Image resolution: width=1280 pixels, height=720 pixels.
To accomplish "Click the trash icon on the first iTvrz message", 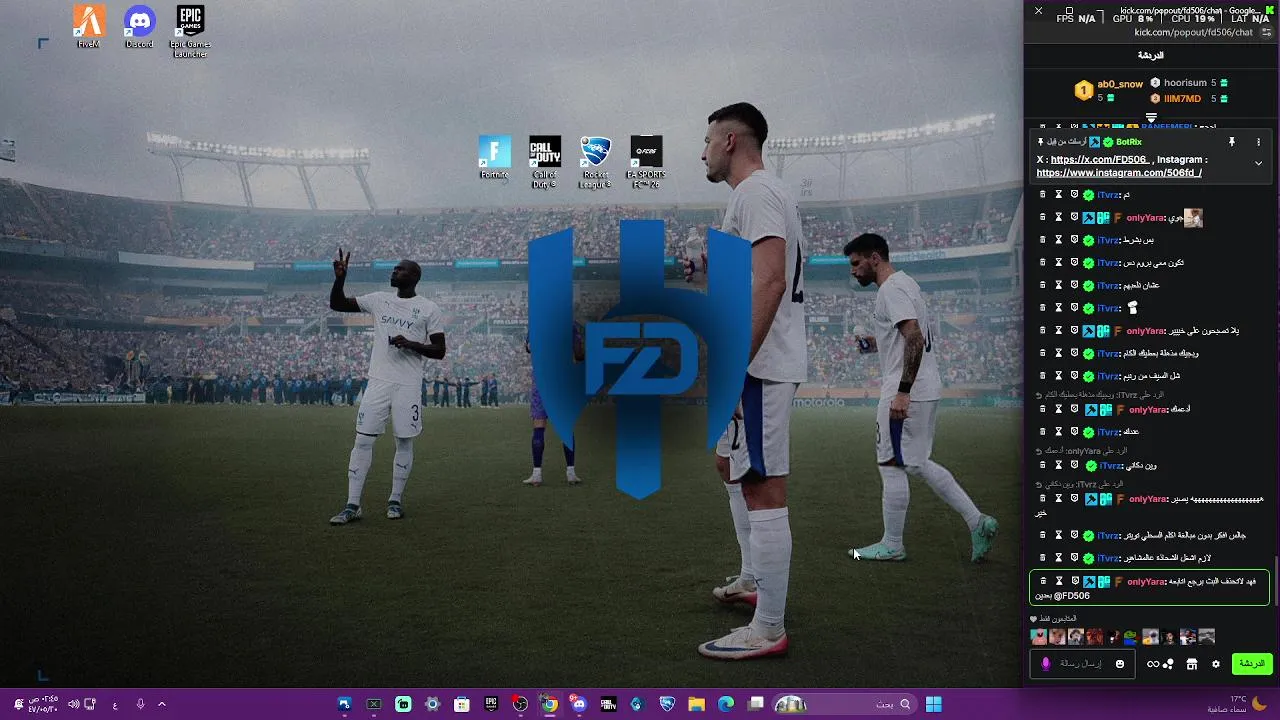I will point(1043,195).
